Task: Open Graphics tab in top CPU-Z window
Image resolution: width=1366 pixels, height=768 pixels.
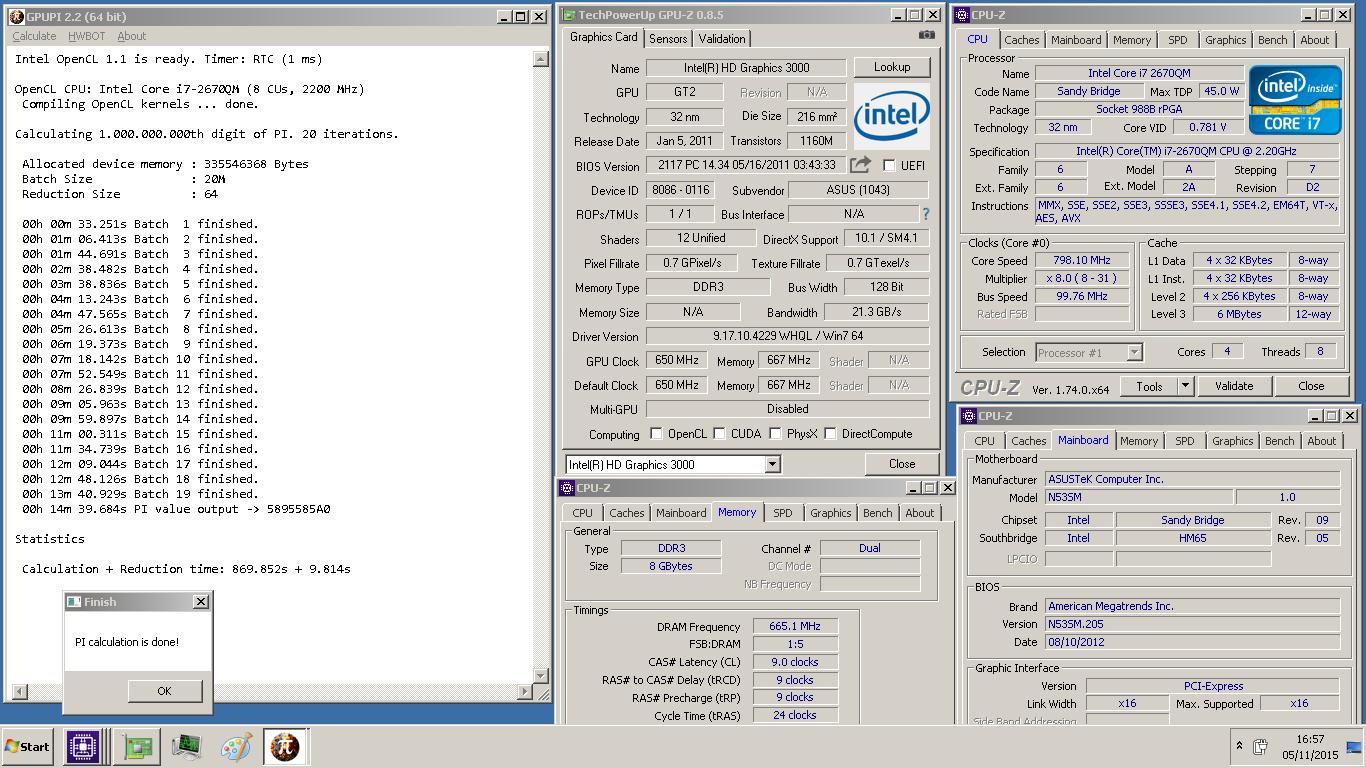Action: click(x=1226, y=40)
